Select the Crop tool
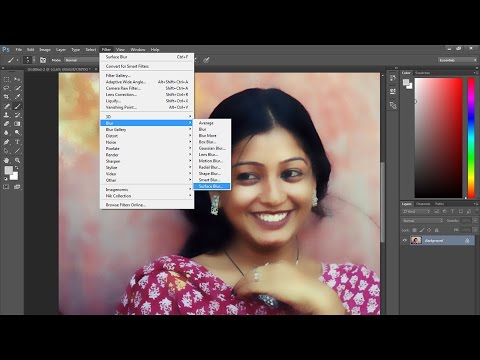 tap(6, 97)
